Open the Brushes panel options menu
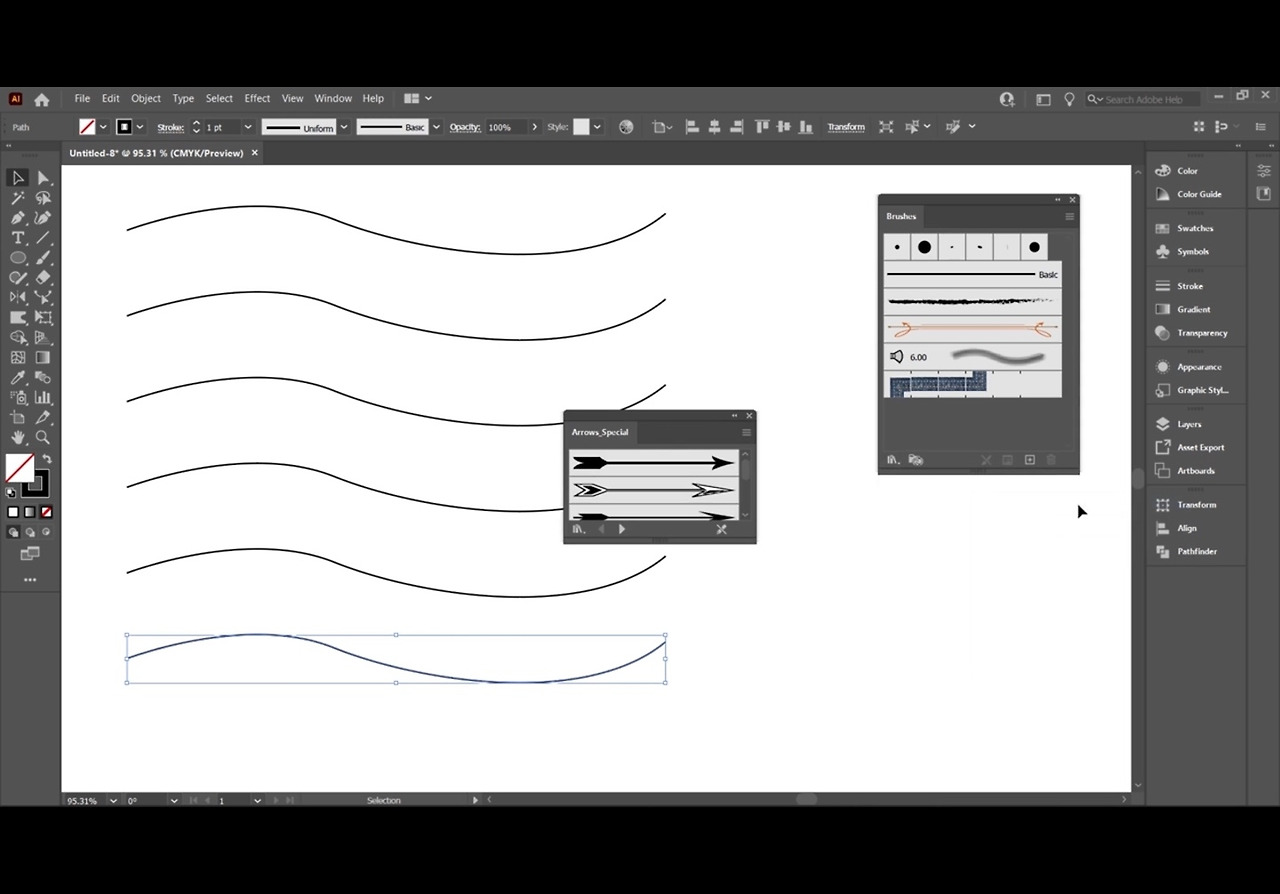The image size is (1280, 894). click(x=1070, y=216)
